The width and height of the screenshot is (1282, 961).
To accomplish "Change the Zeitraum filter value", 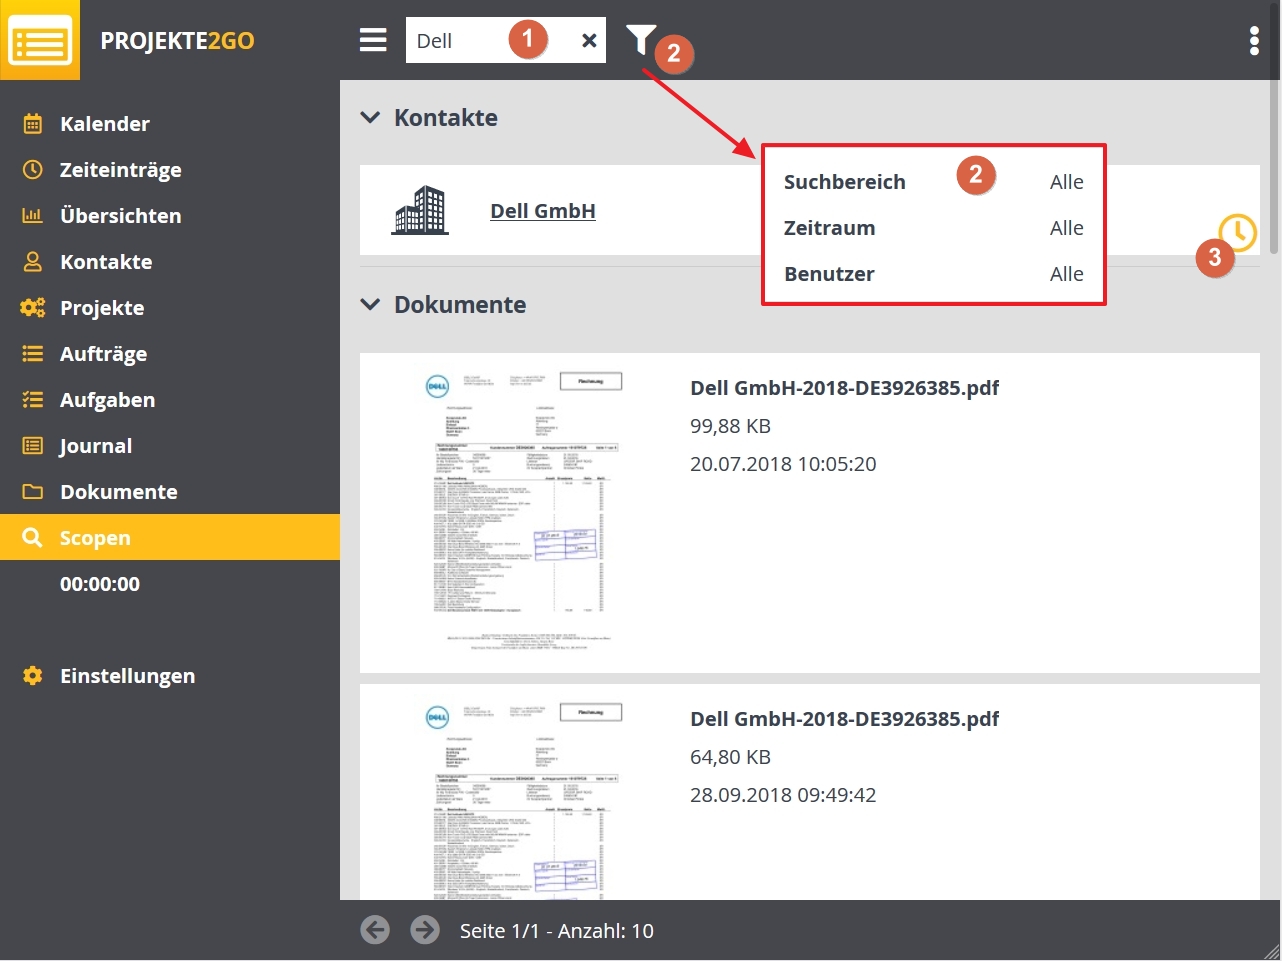I will point(1066,228).
